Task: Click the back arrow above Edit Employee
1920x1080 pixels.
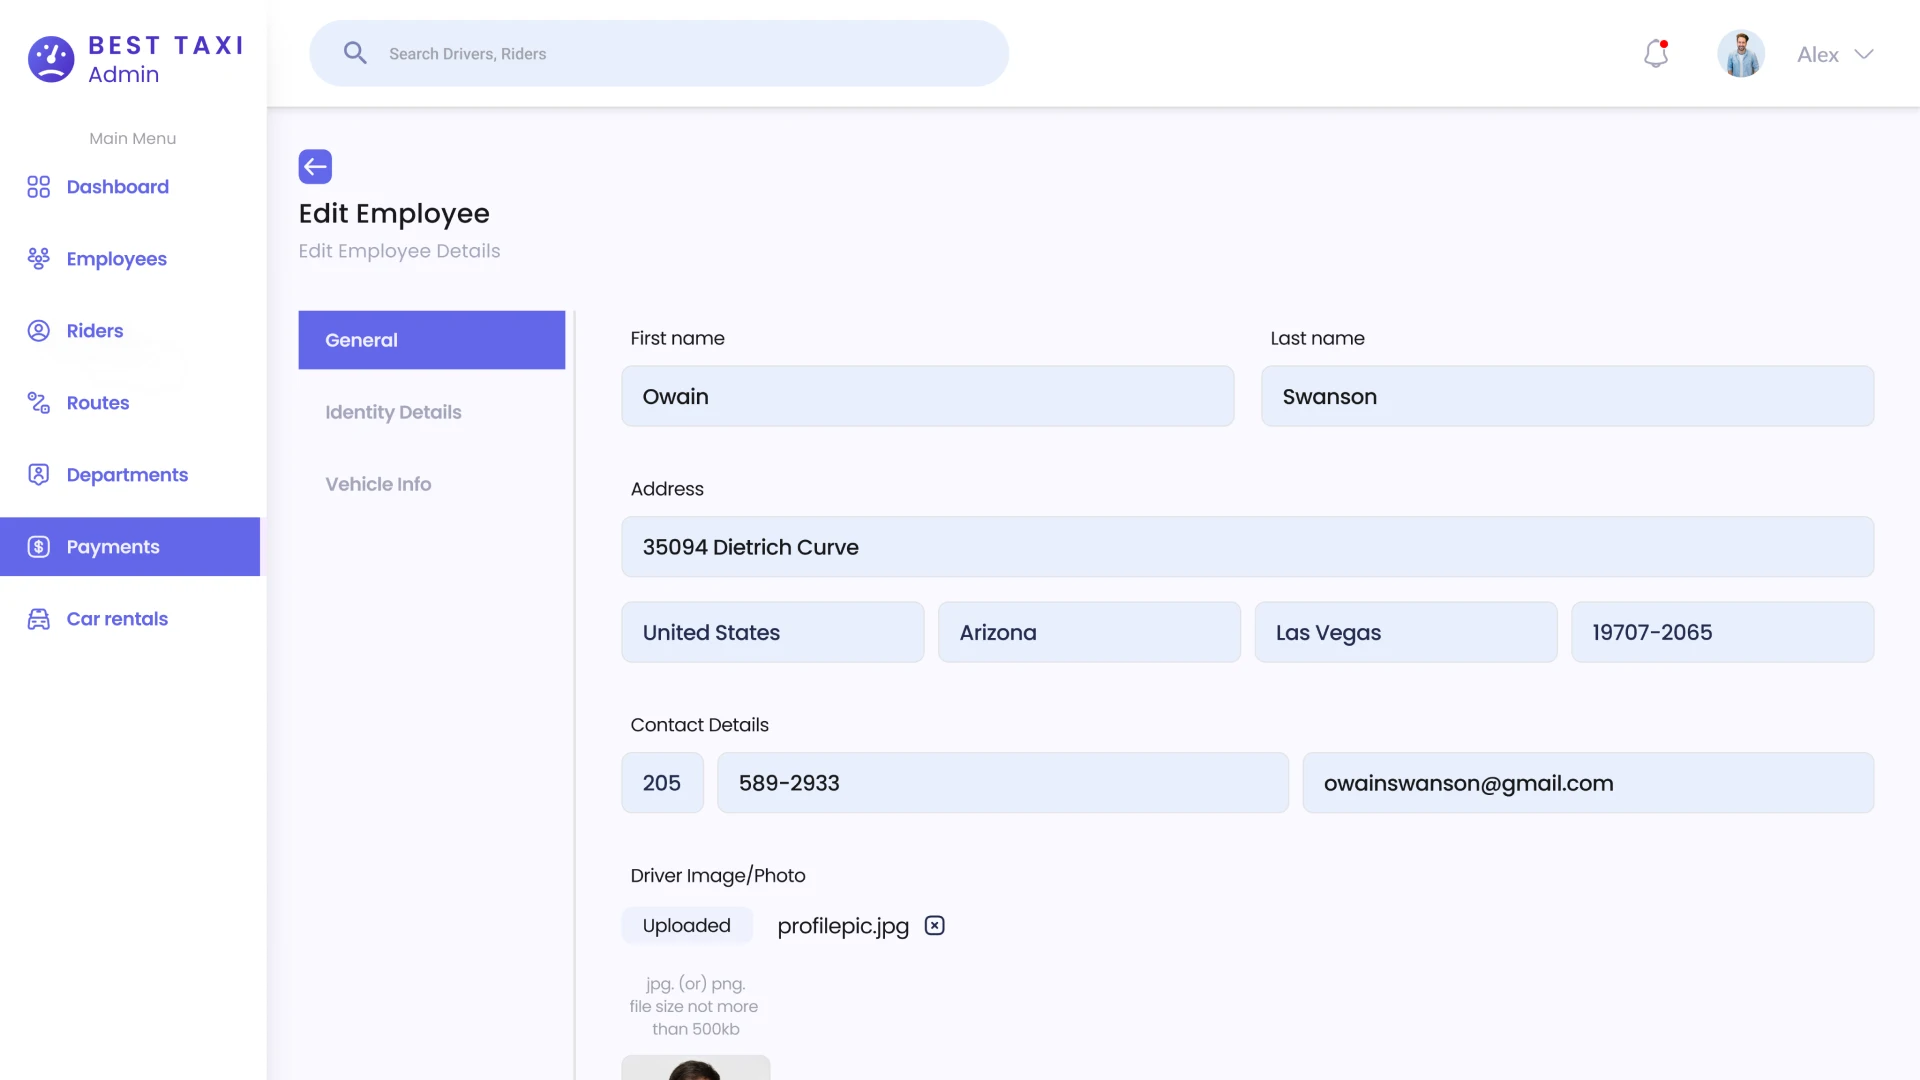Action: (315, 166)
